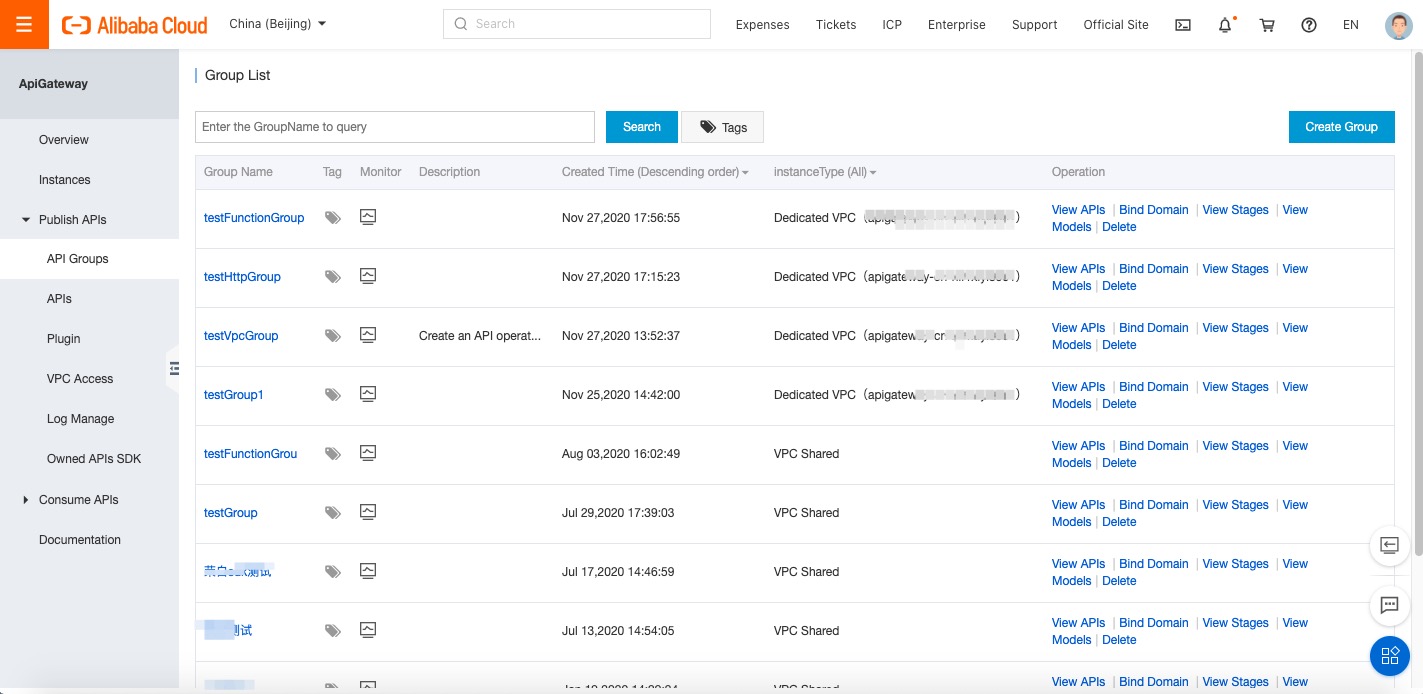
Task: Click the tag icon for Jul 13 row
Action: pos(333,630)
